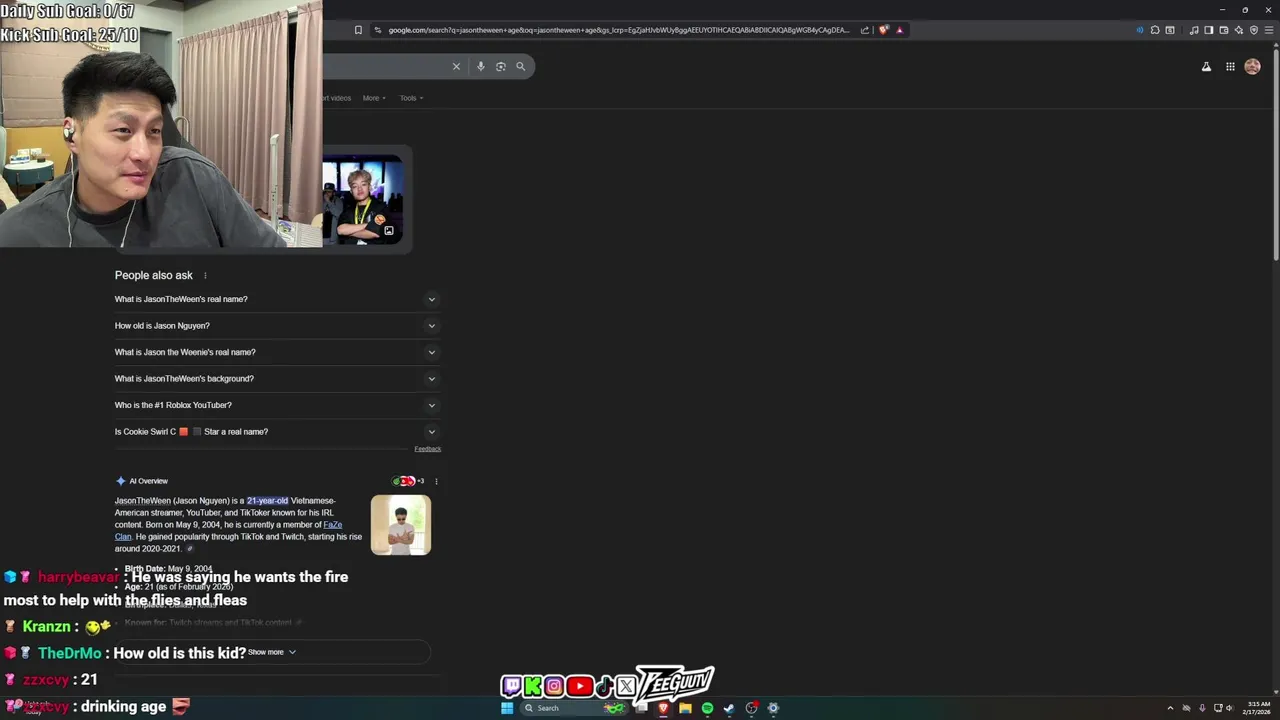
Task: Expand 'What is JasonTheWeen's real name?'
Action: click(276, 299)
